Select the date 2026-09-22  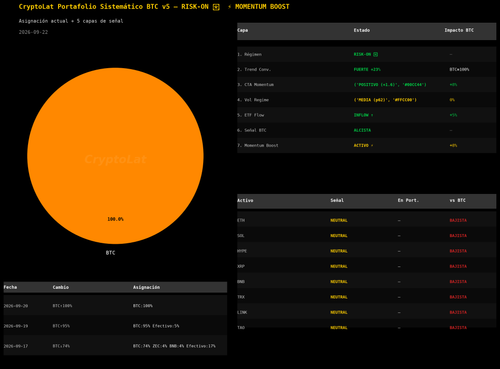(x=33, y=32)
